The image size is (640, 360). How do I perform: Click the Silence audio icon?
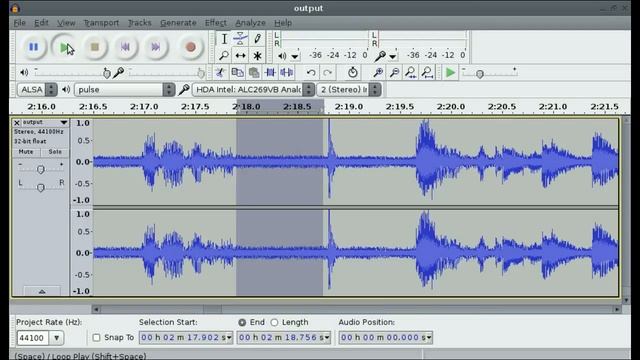click(x=287, y=73)
